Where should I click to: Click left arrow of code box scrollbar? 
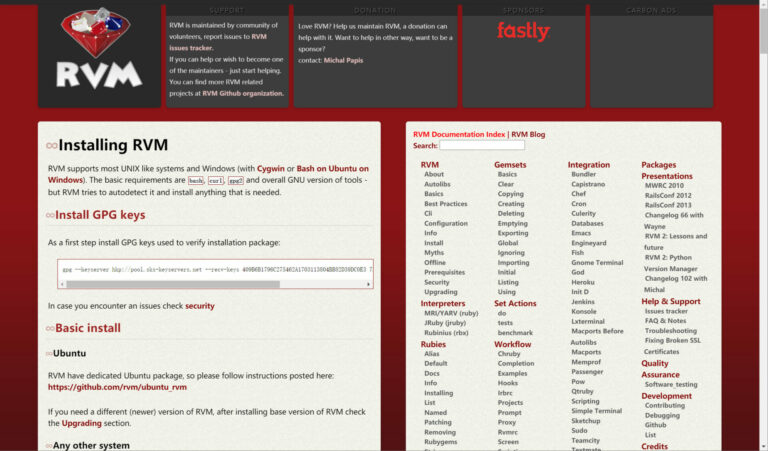(62, 284)
